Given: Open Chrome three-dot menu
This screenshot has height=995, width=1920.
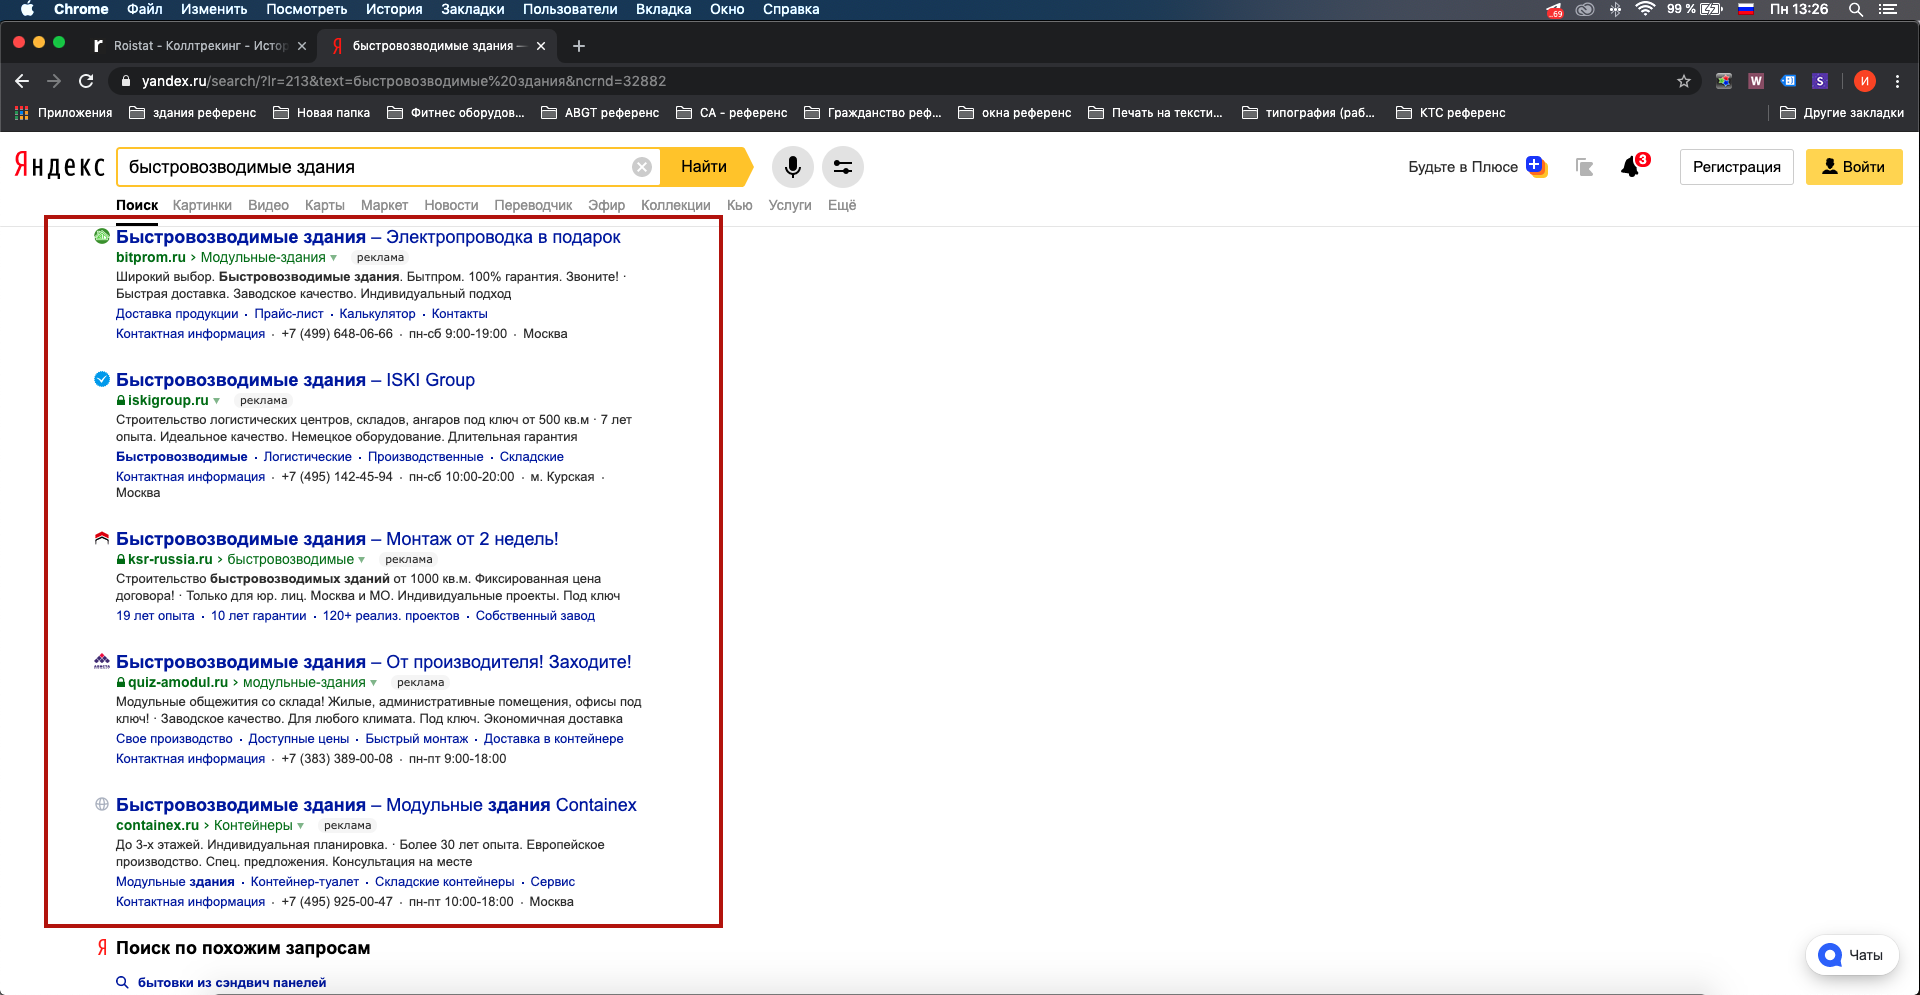Looking at the screenshot, I should (1897, 81).
